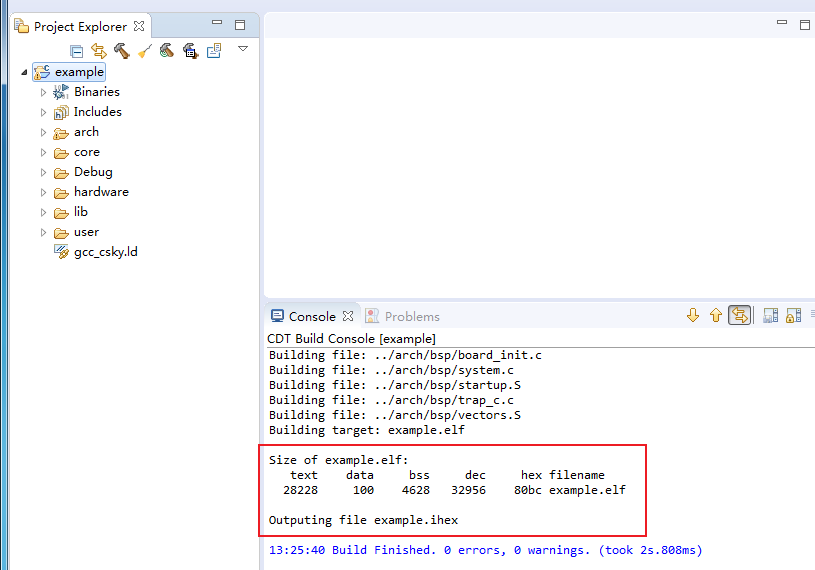Collapse the example project node
Screen dimensions: 815x570
coord(24,72)
